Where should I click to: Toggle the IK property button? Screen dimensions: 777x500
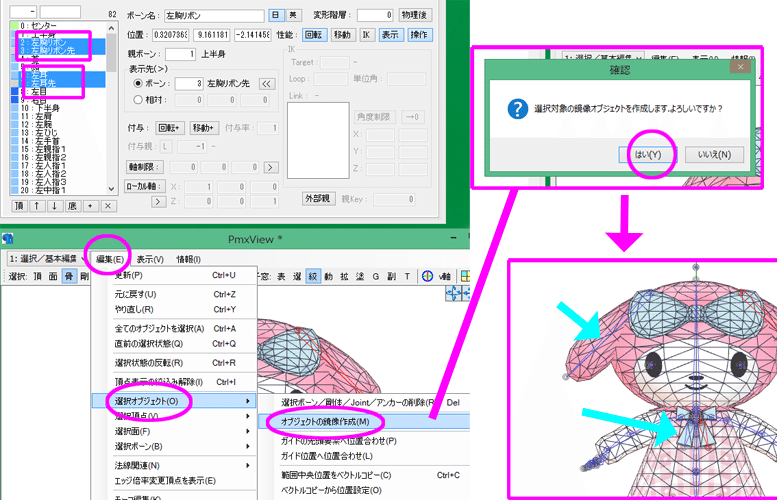(366, 35)
